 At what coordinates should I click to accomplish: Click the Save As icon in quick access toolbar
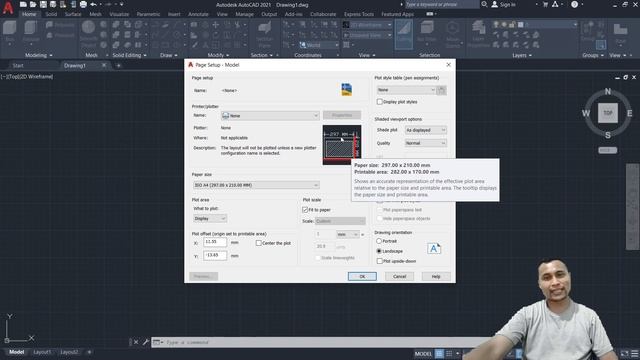(x=53, y=4)
